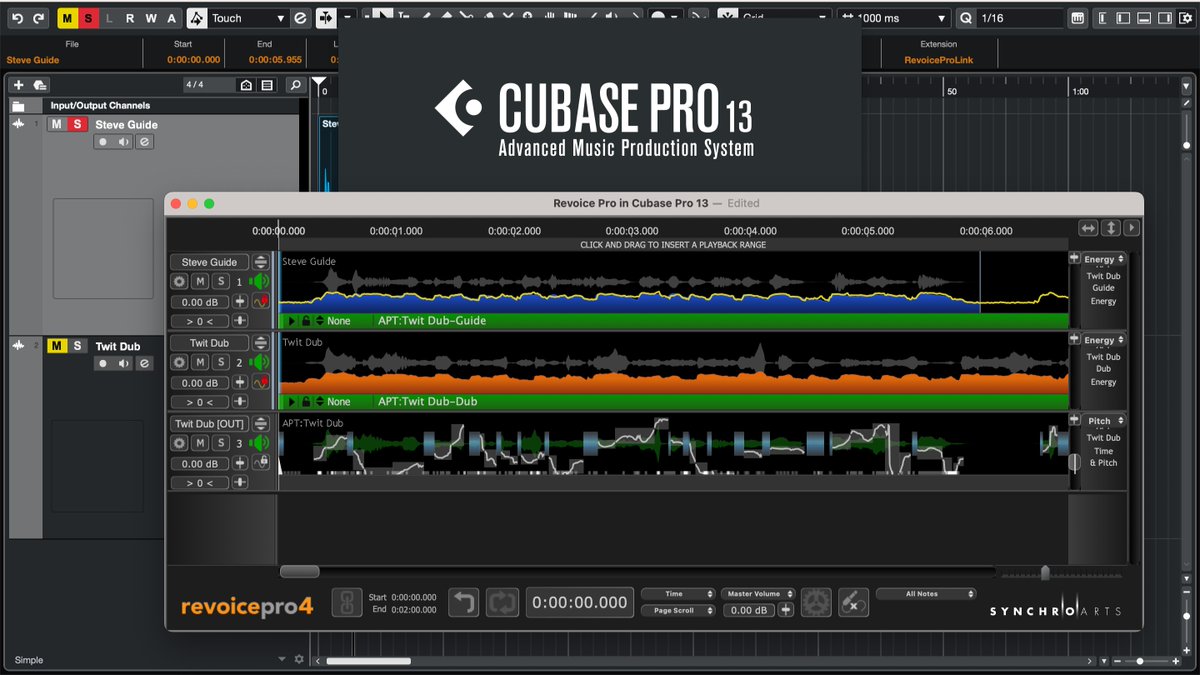Open the process wheel icon in Revoice Pro

(x=816, y=602)
